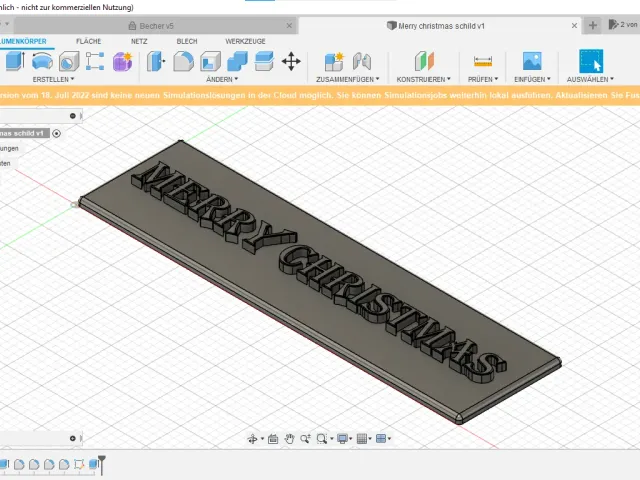Click the construction plane icon in Konstruieren
The width and height of the screenshot is (640, 480).
pos(424,62)
